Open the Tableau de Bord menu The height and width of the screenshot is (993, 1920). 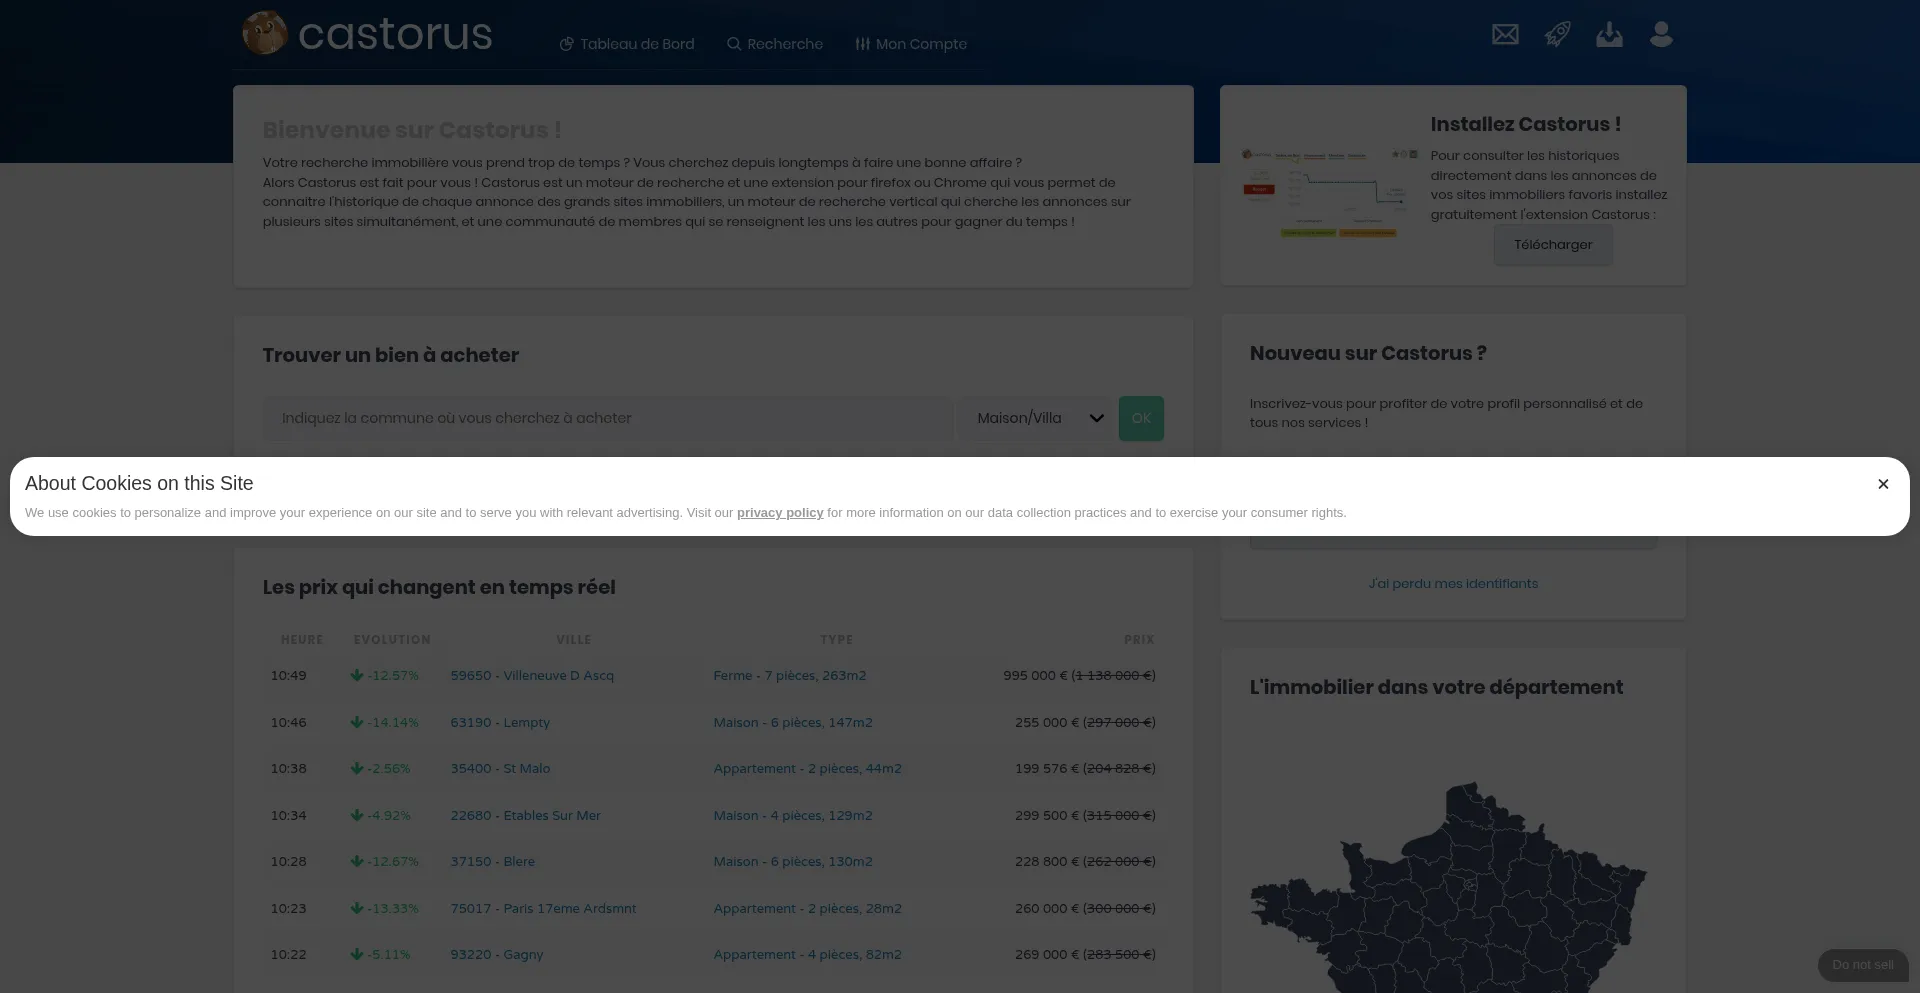pyautogui.click(x=627, y=44)
